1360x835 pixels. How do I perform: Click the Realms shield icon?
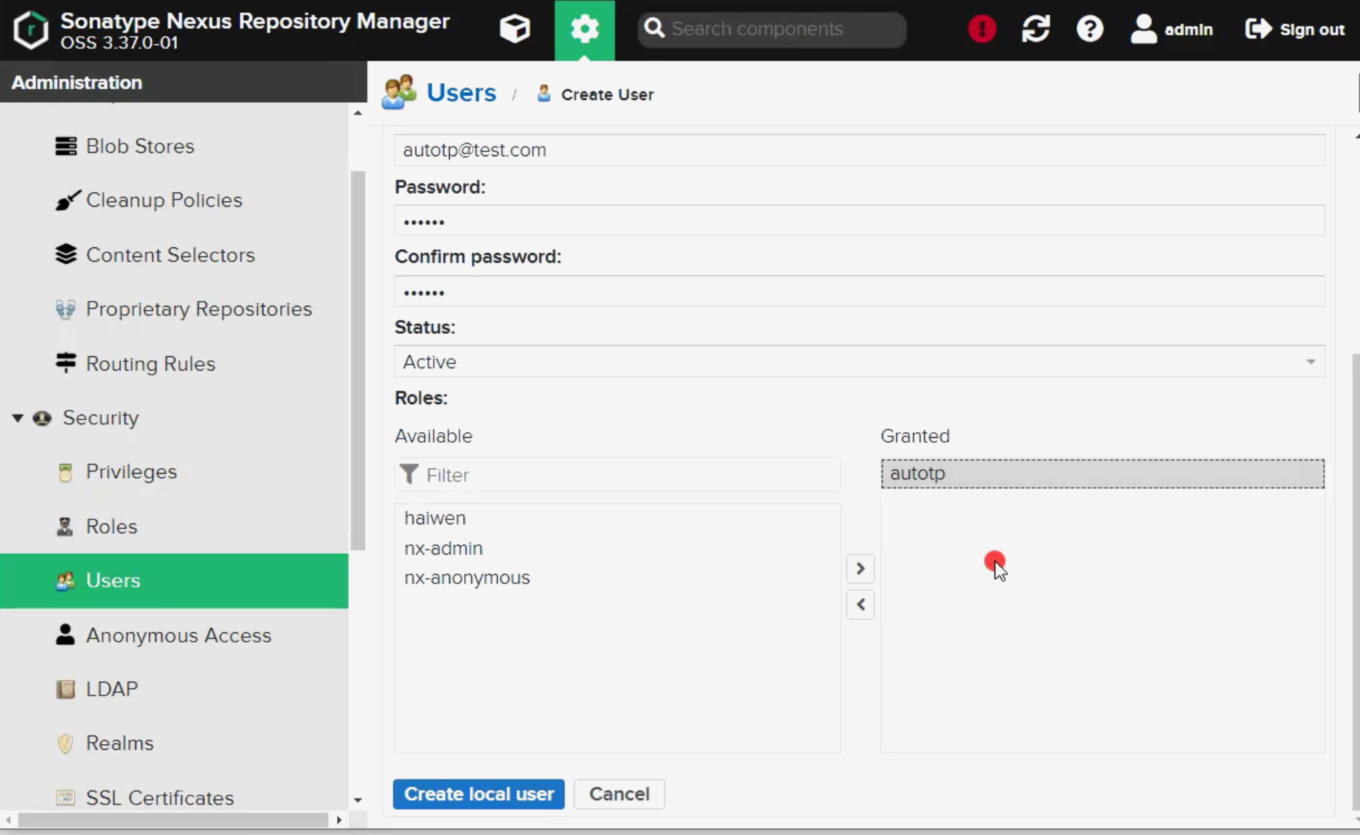66,743
